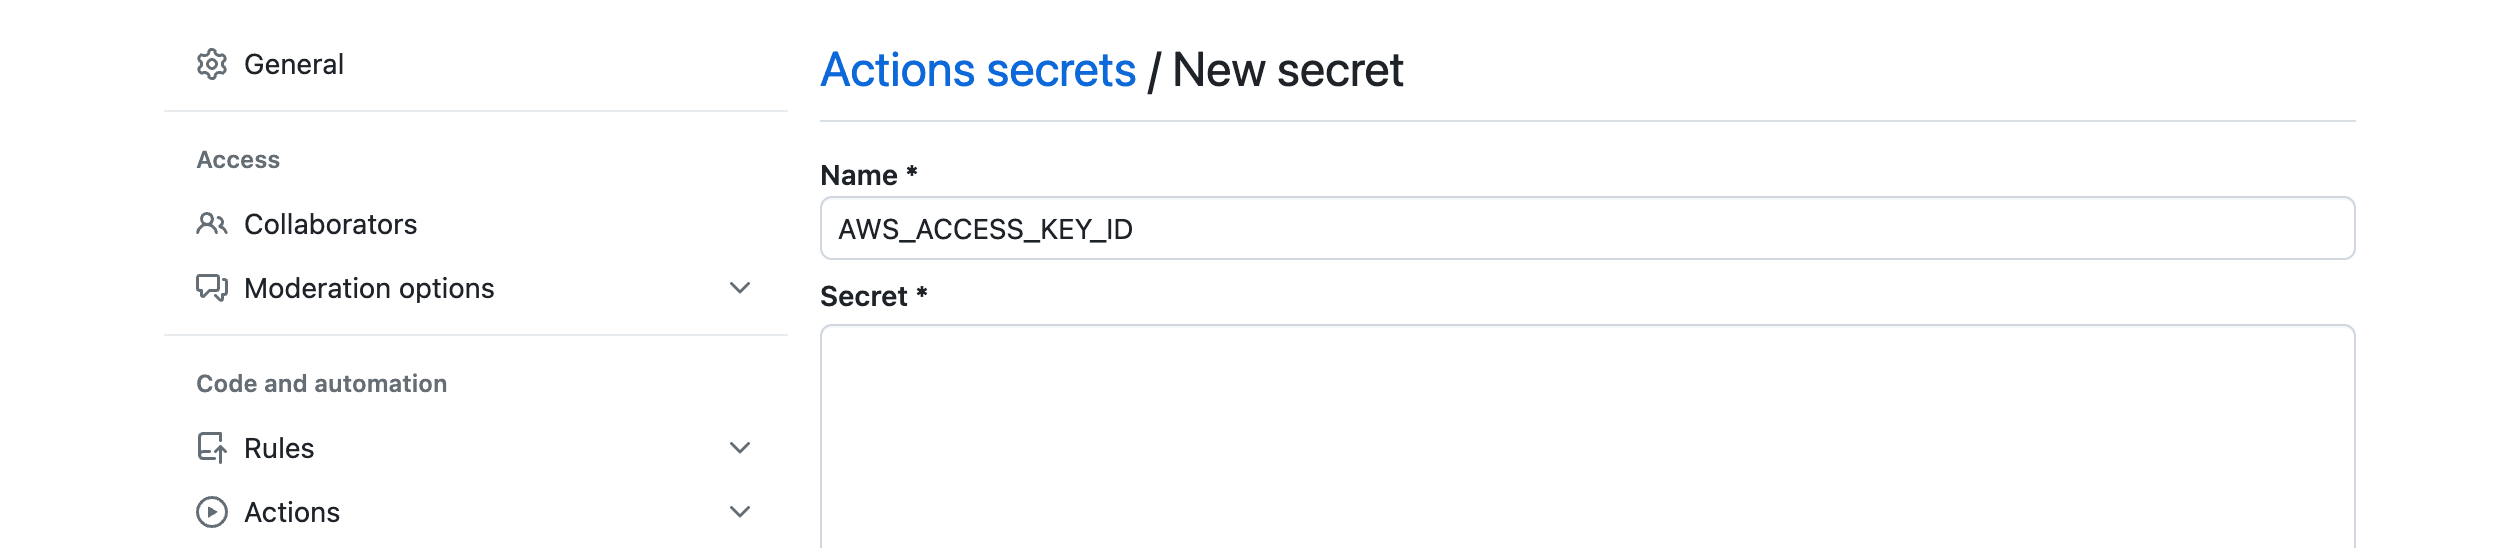The image size is (2506, 548).
Task: Go back to Actions secrets link
Action: (978, 70)
